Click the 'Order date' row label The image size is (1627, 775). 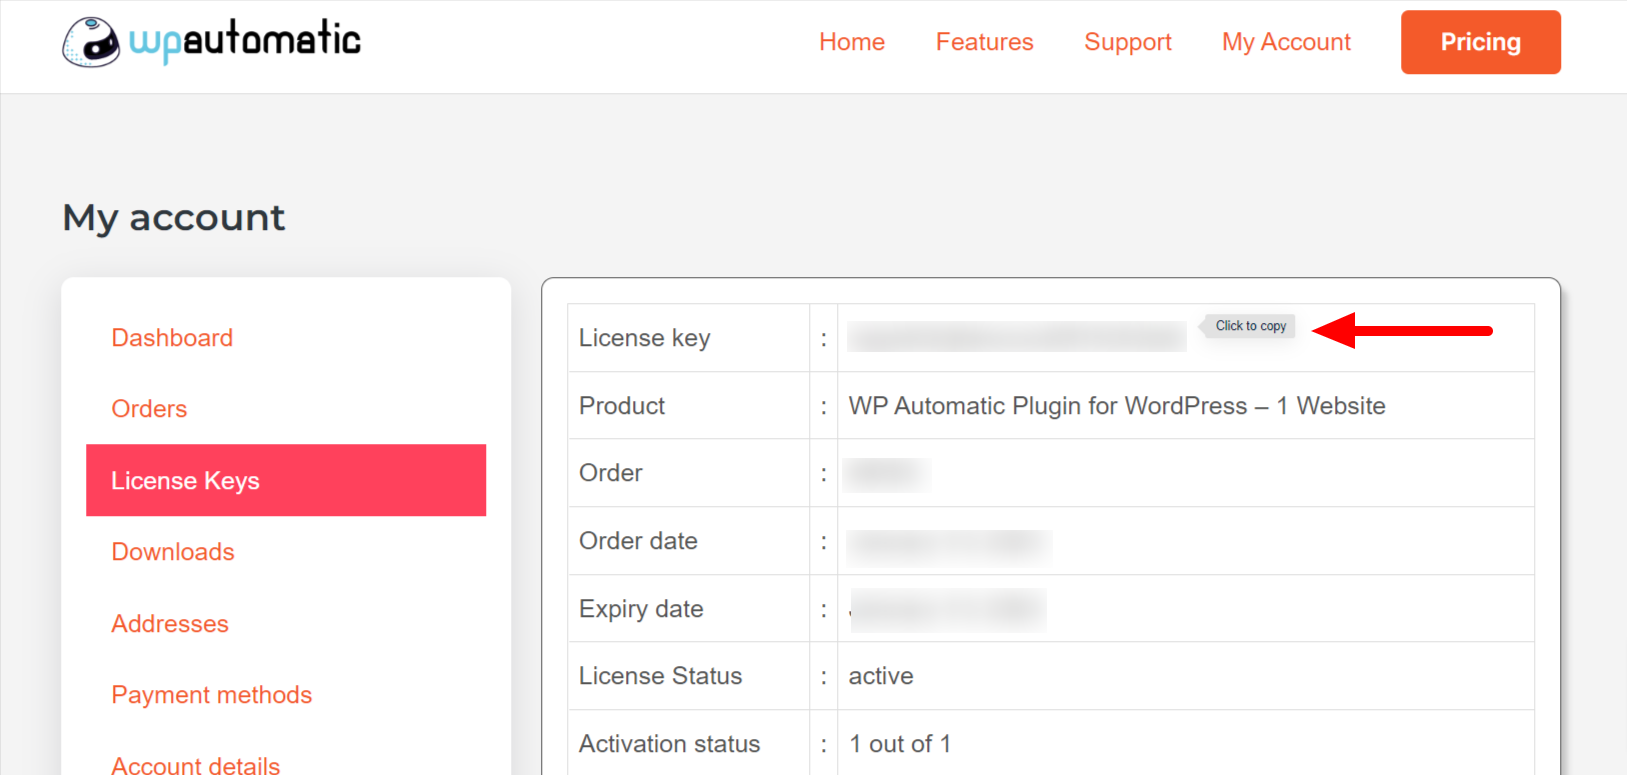638,541
